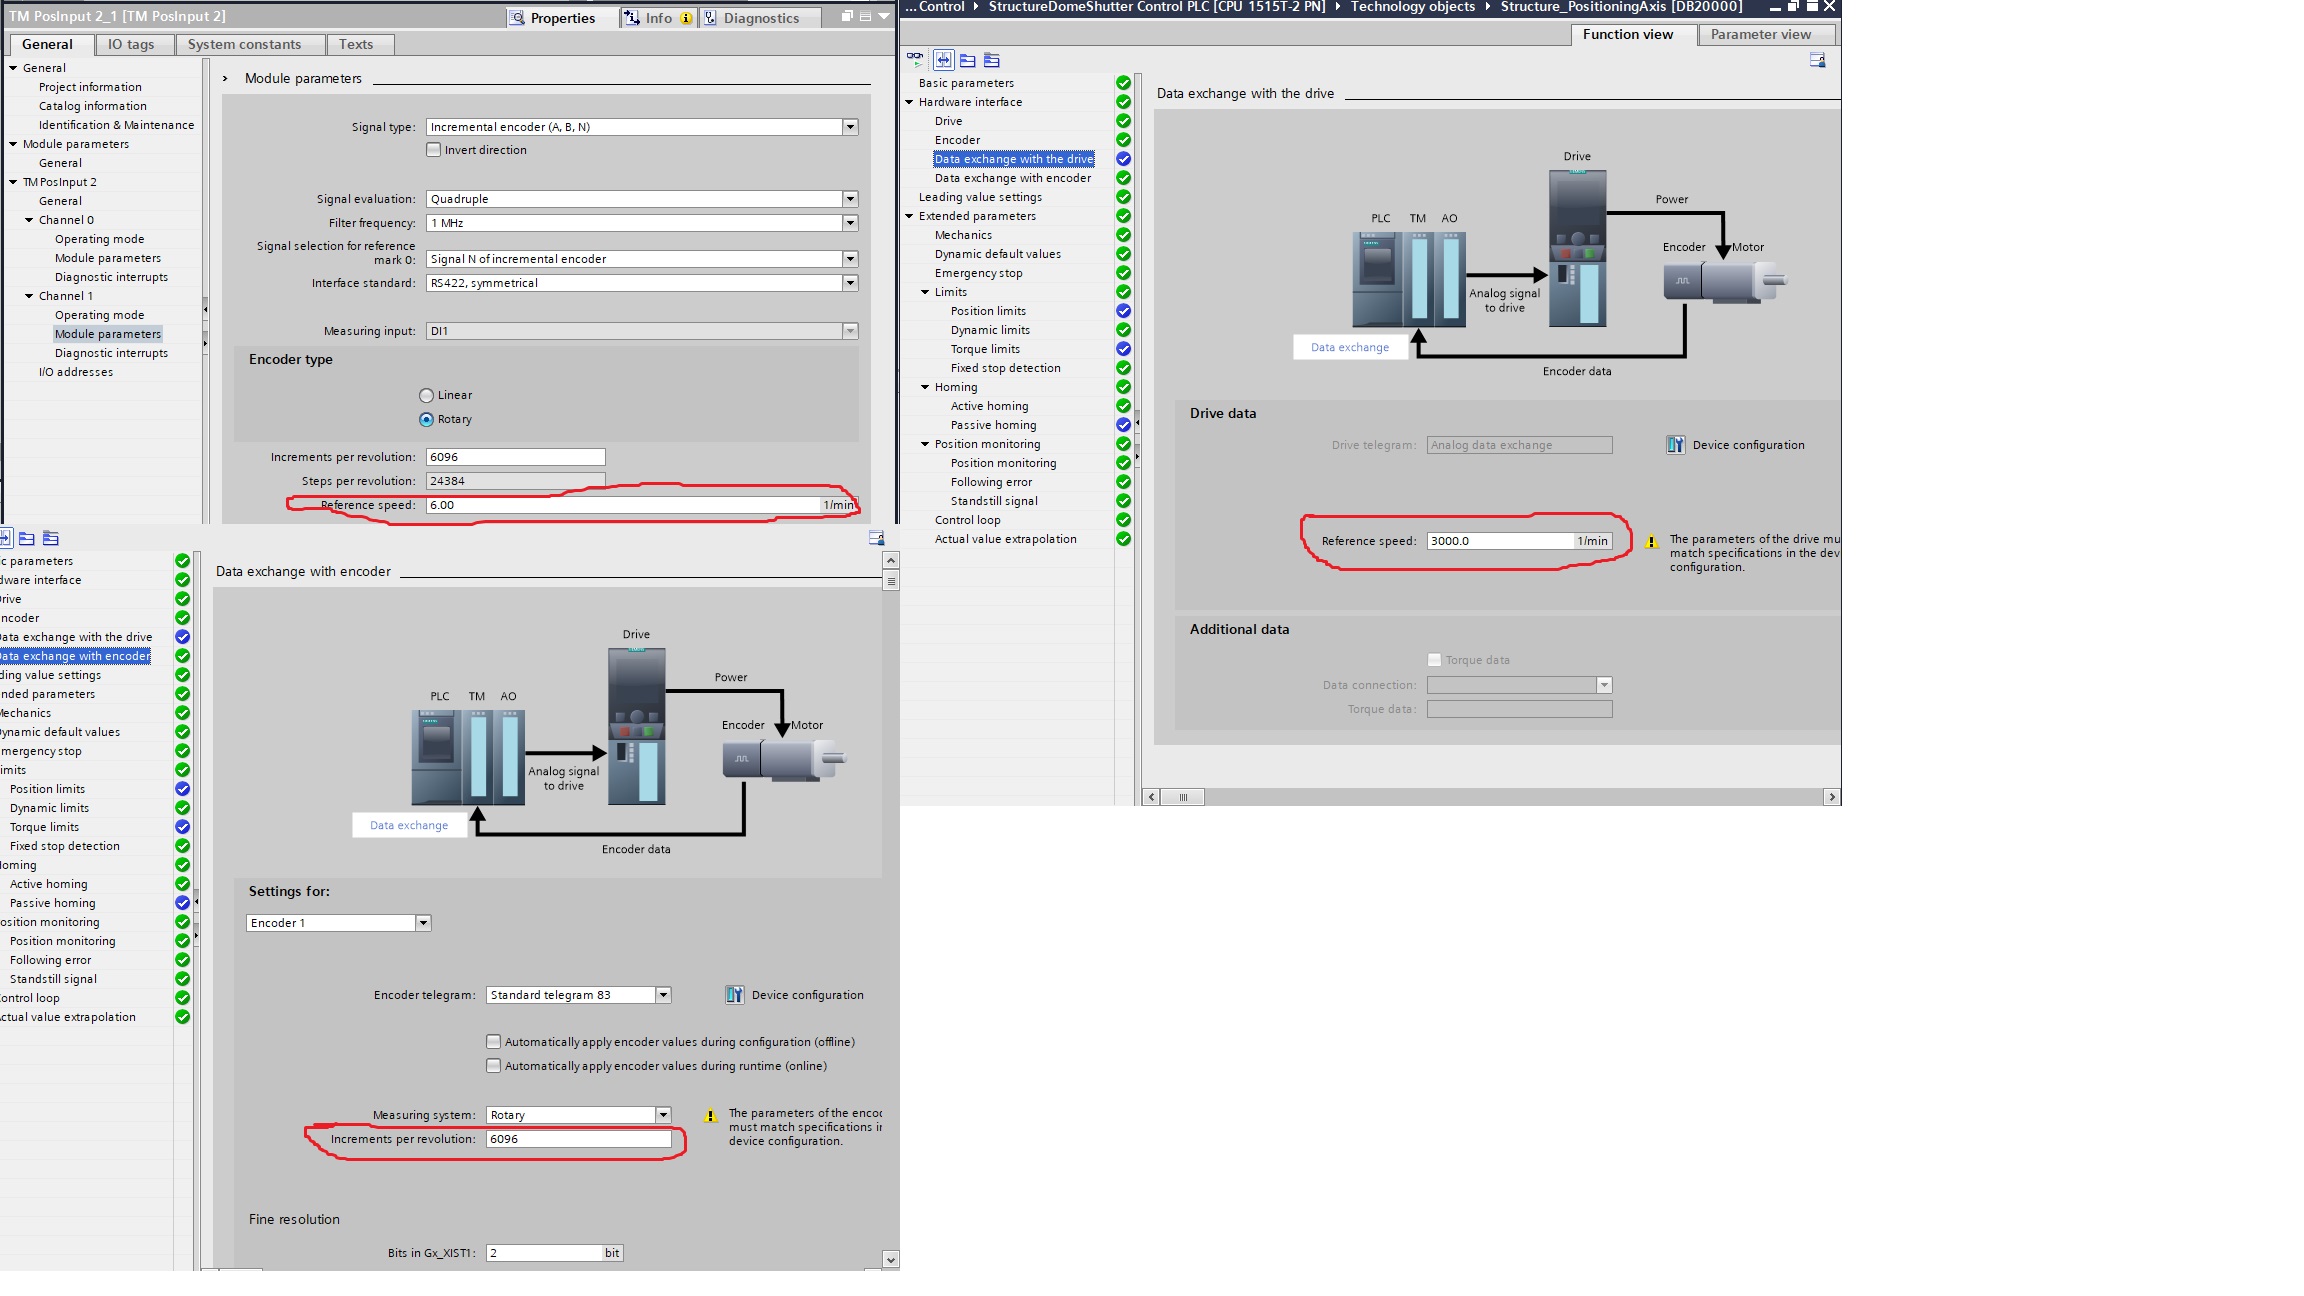The image size is (2304, 1296).
Task: Switch to the IO tags tab
Action: 131,44
